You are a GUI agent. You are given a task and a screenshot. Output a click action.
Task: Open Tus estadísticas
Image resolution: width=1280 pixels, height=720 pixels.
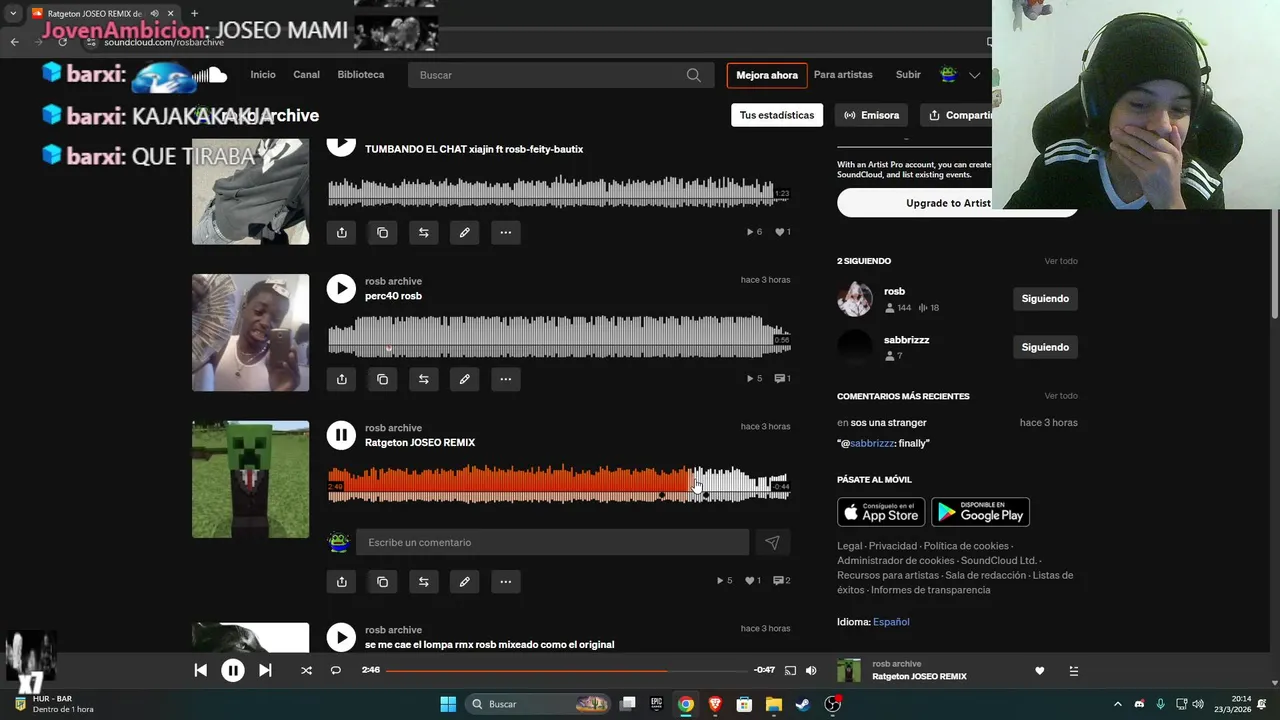click(777, 115)
